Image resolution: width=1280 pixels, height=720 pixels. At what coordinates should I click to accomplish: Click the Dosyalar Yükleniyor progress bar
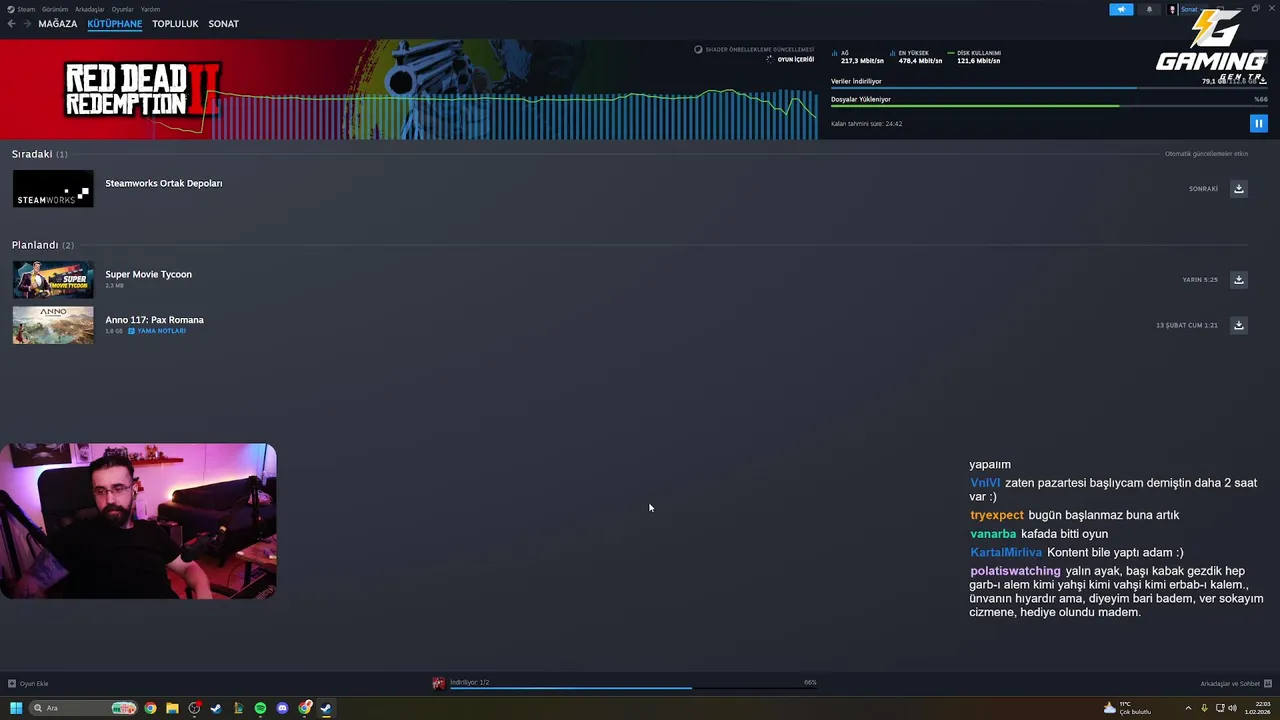click(1049, 106)
